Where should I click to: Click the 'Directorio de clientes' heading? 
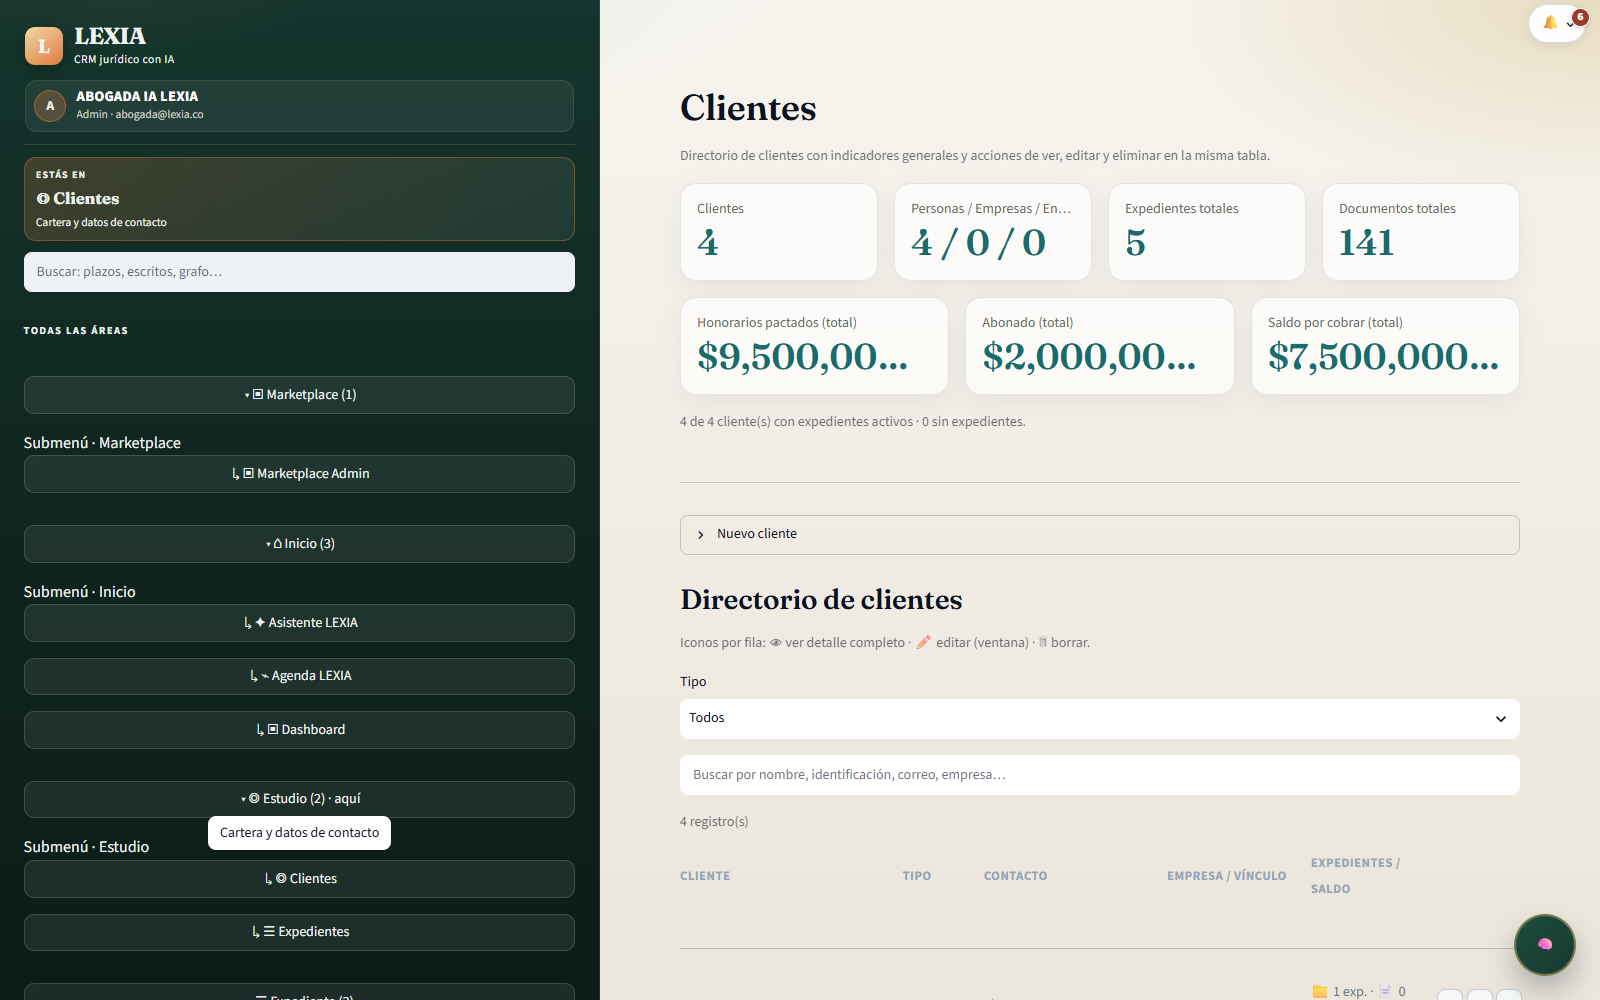[821, 600]
